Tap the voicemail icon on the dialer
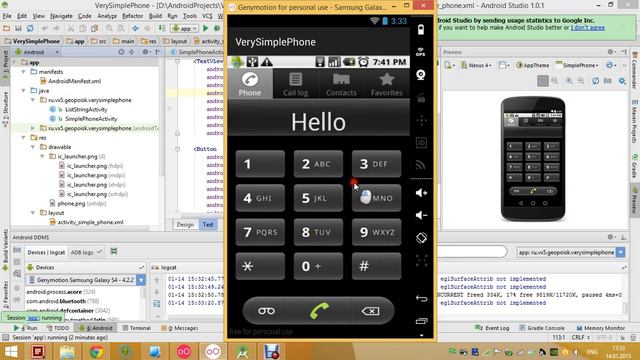The width and height of the screenshot is (640, 360). (x=266, y=311)
